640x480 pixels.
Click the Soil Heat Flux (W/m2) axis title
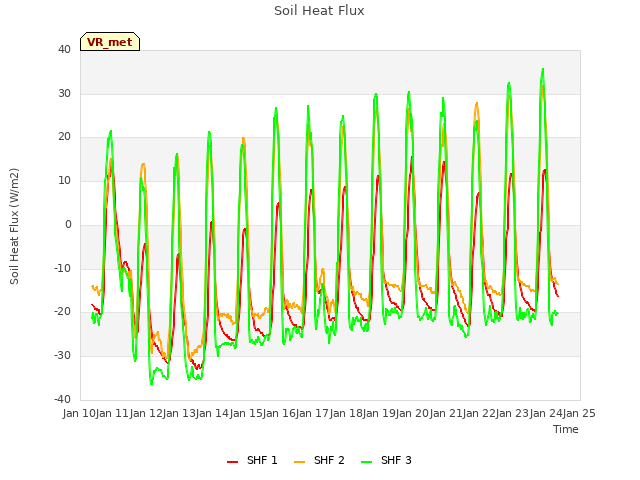[x=14, y=226]
